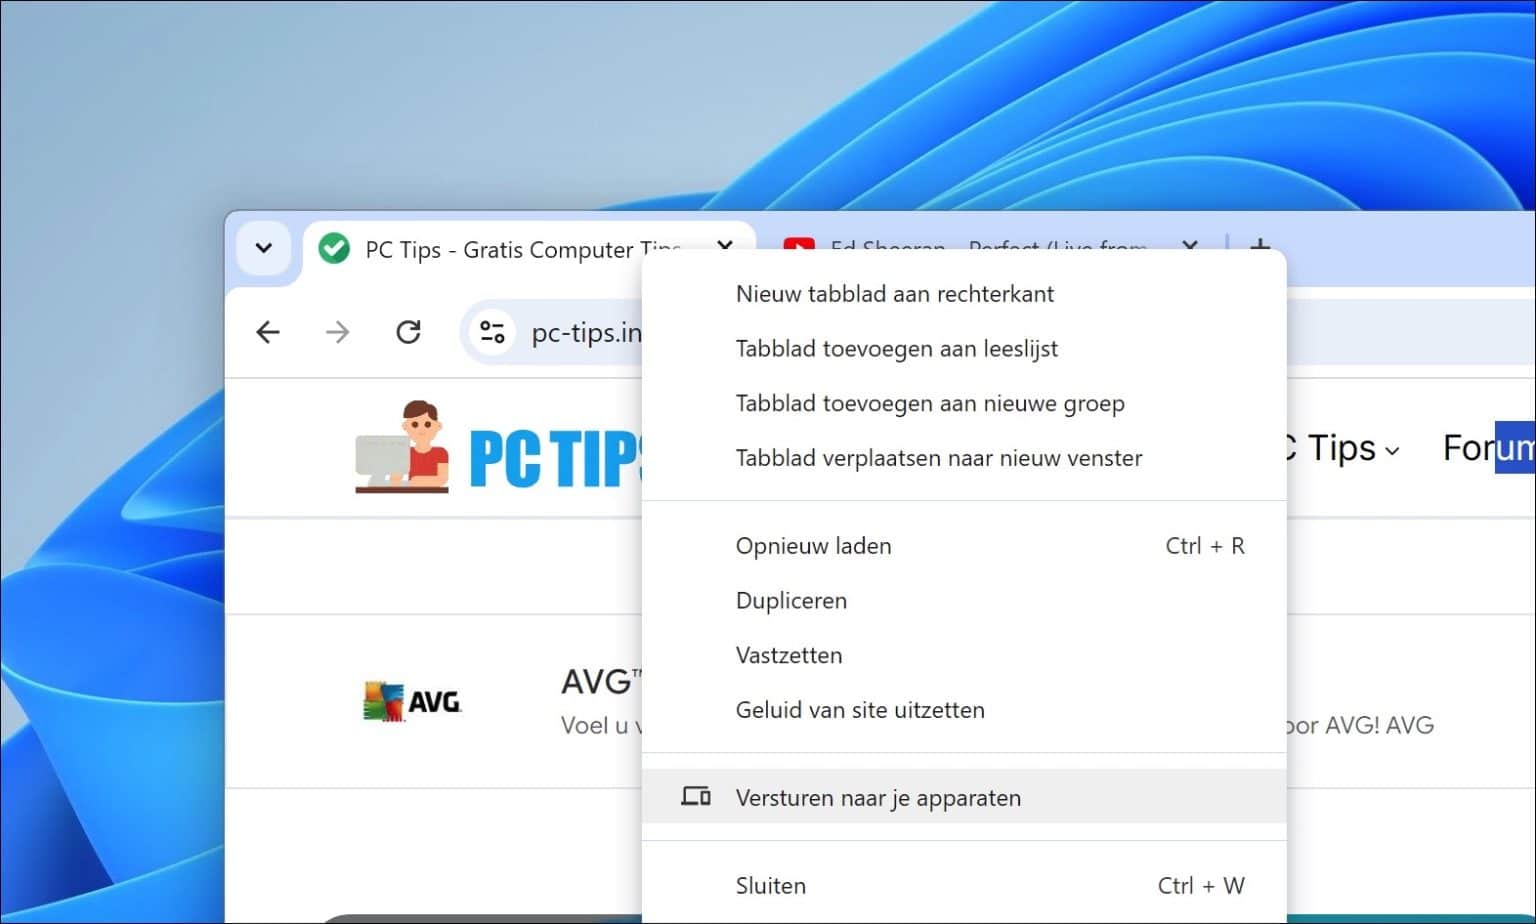The image size is (1536, 924).
Task: Click the send-to-devices icon in the menu
Action: (695, 796)
